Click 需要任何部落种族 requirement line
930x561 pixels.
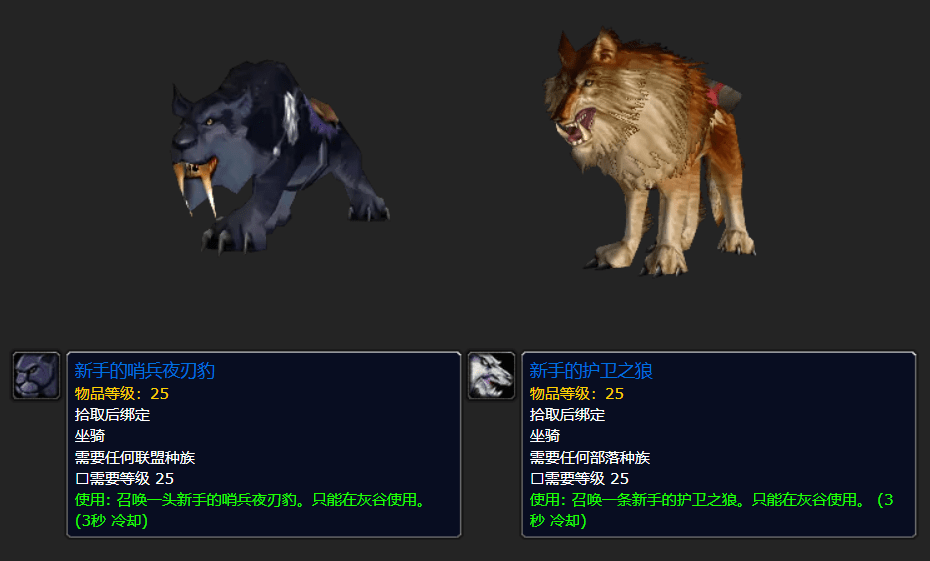tap(590, 457)
